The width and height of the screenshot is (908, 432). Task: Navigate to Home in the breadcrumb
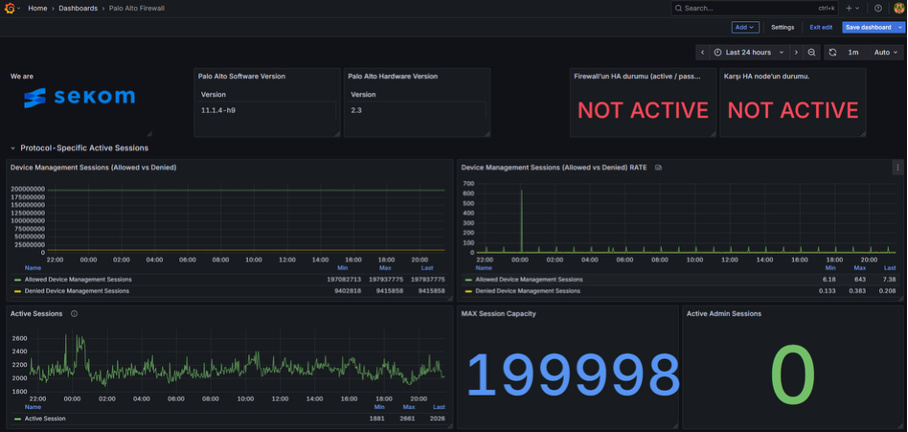click(37, 8)
